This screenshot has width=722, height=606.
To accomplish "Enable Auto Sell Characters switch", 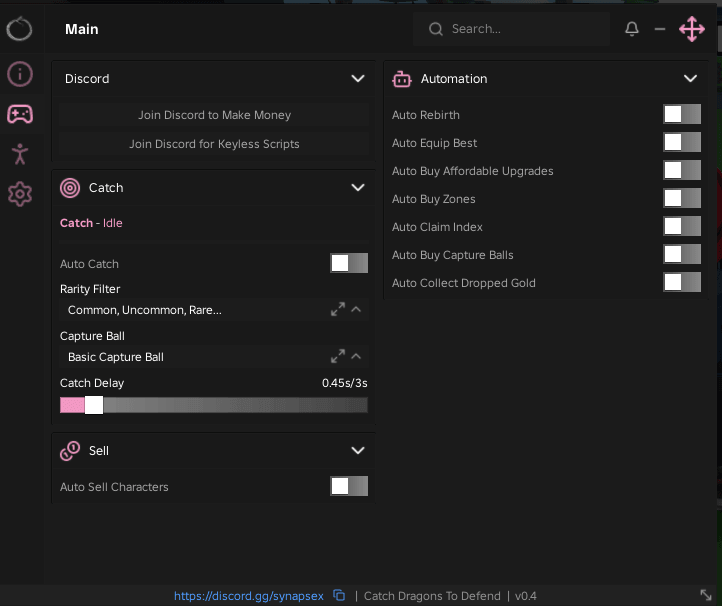I will point(349,486).
